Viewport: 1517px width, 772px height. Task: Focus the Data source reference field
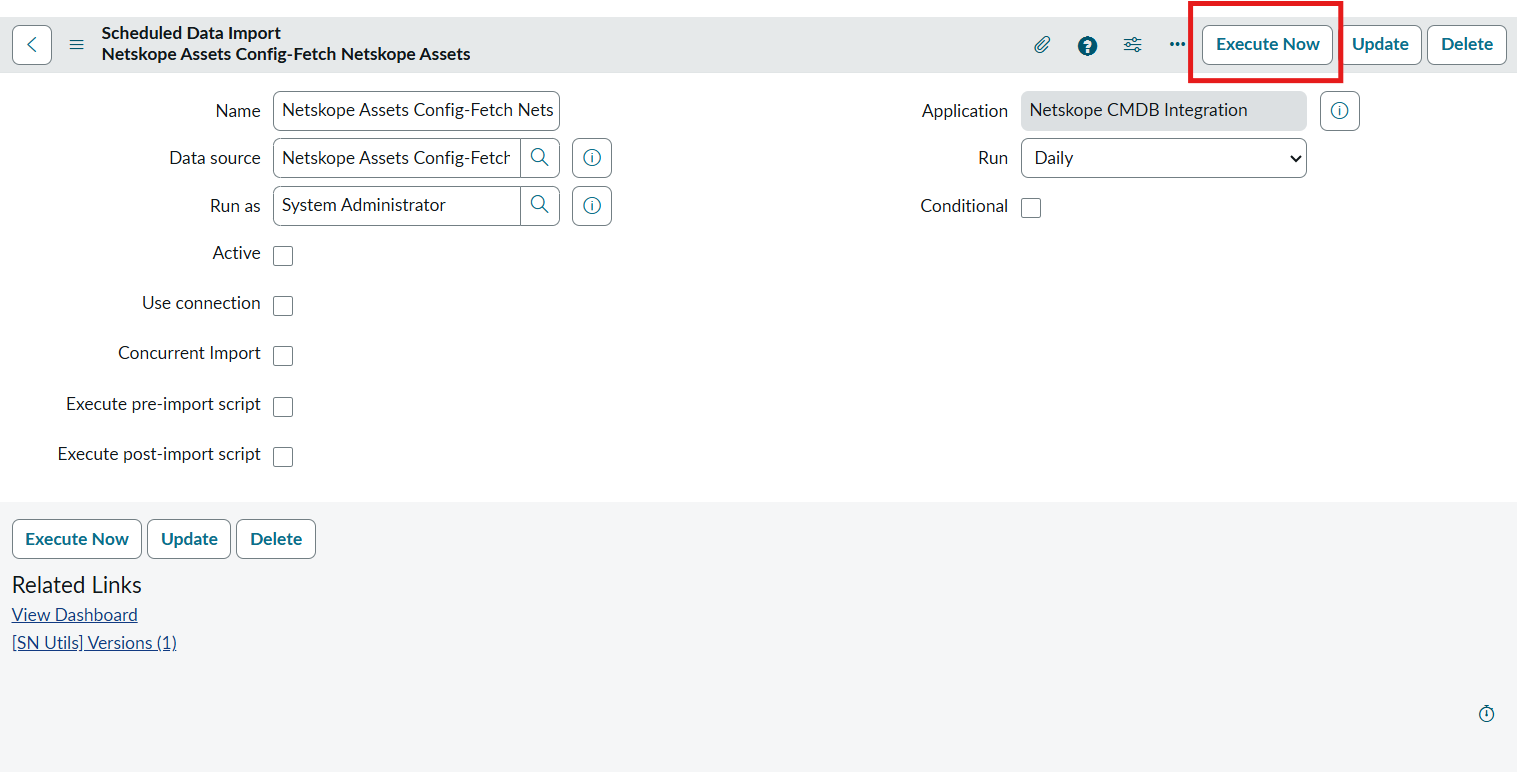(x=397, y=158)
